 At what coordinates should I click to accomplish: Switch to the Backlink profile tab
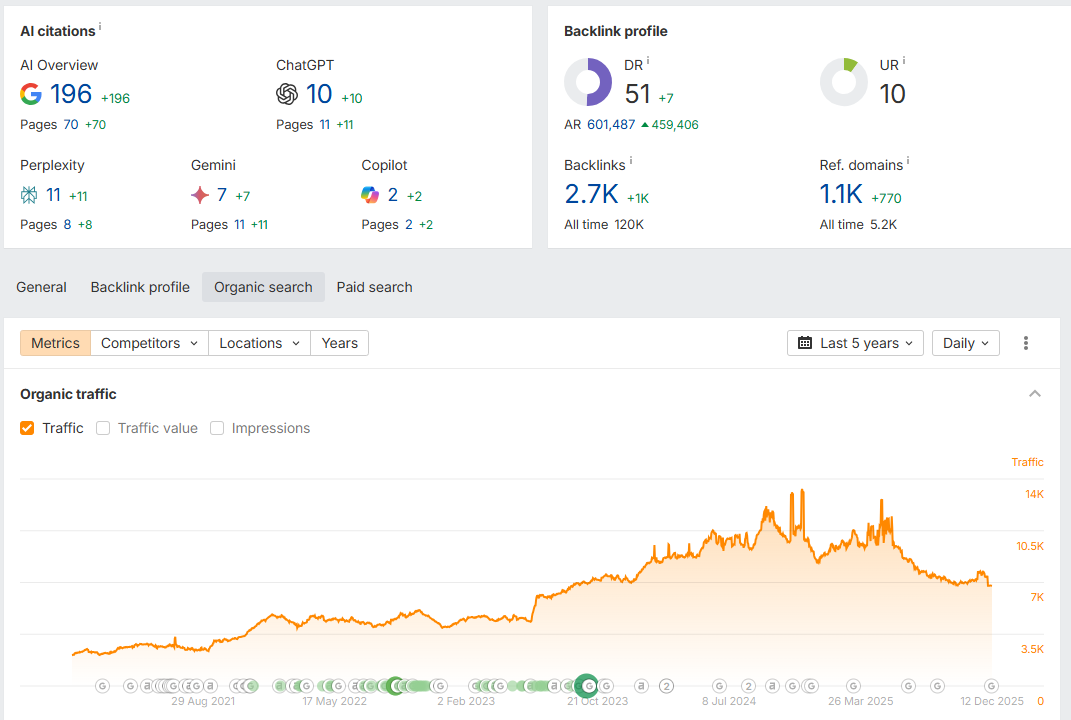pyautogui.click(x=140, y=287)
